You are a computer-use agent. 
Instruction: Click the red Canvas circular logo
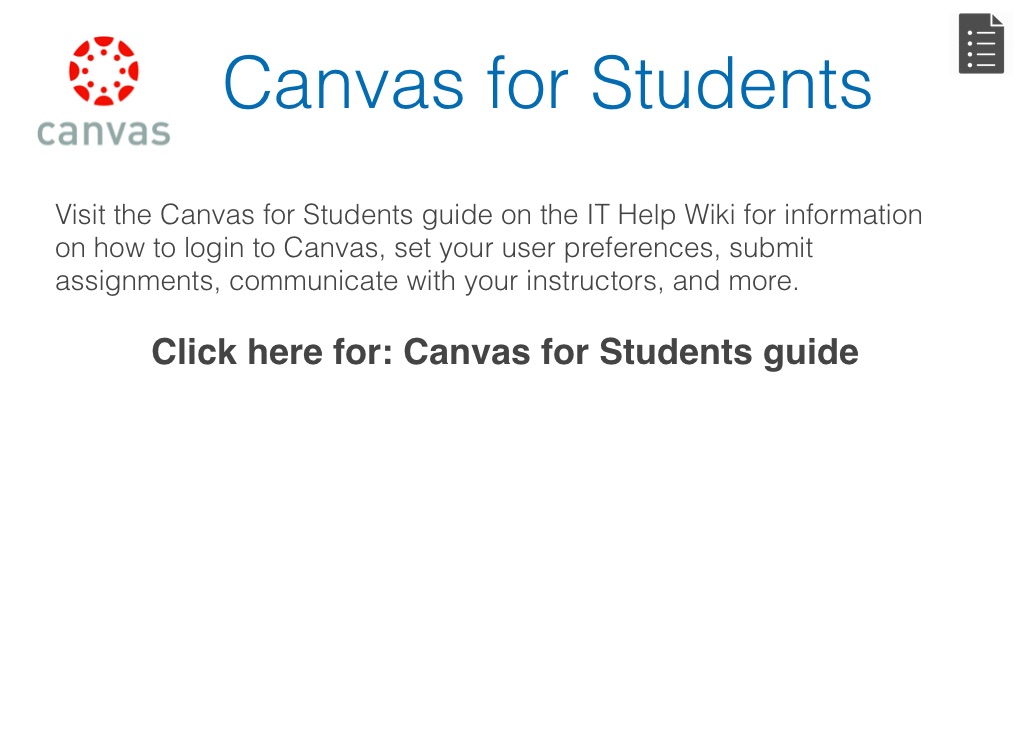tap(103, 71)
